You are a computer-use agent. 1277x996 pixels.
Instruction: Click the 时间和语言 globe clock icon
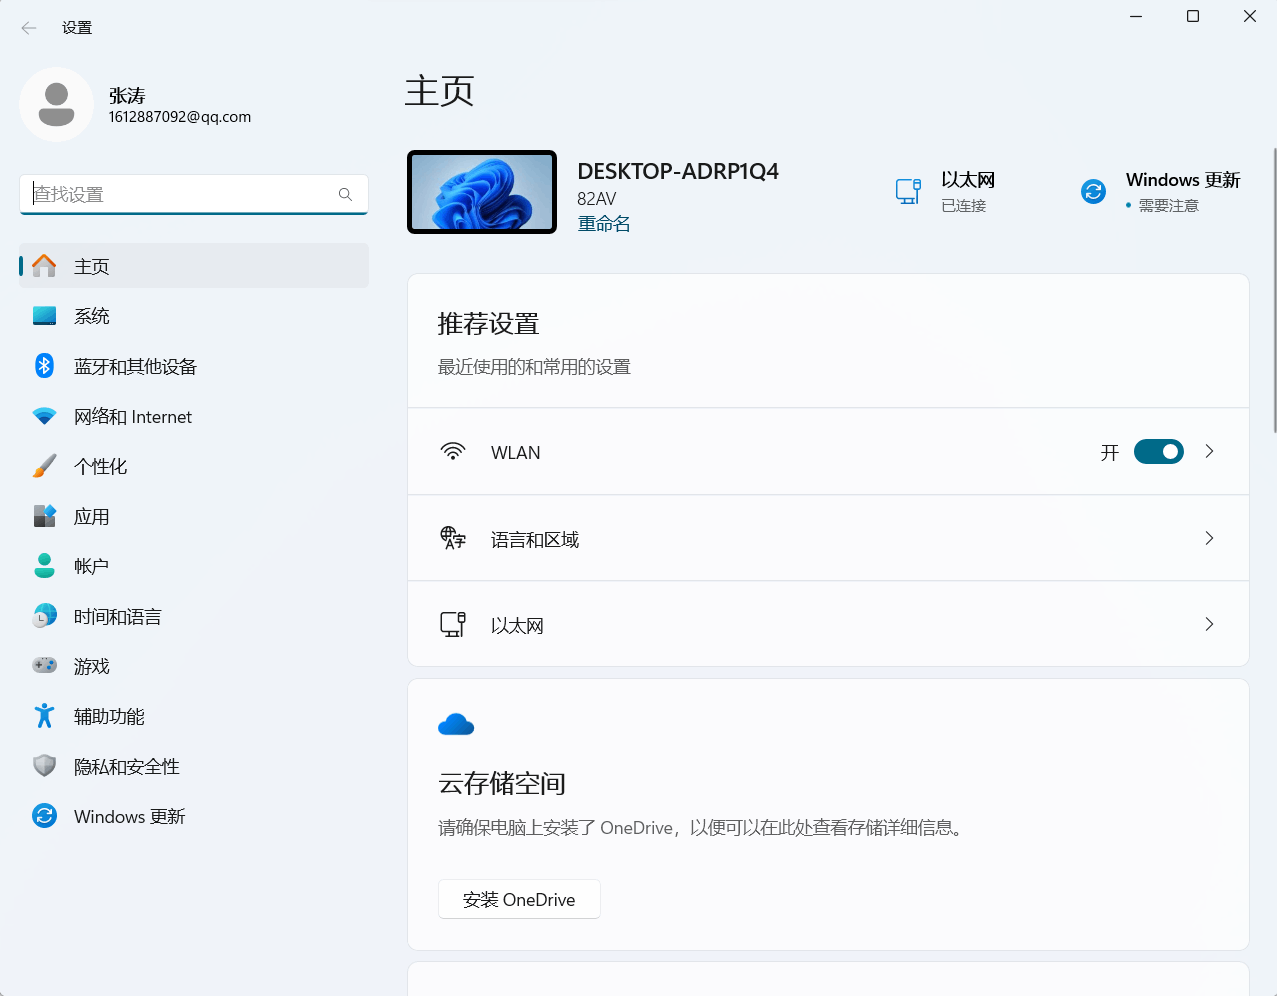[44, 616]
